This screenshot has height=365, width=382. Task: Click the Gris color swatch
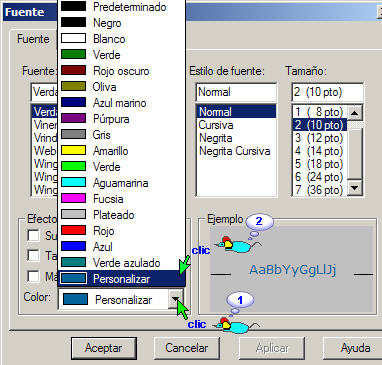point(73,134)
